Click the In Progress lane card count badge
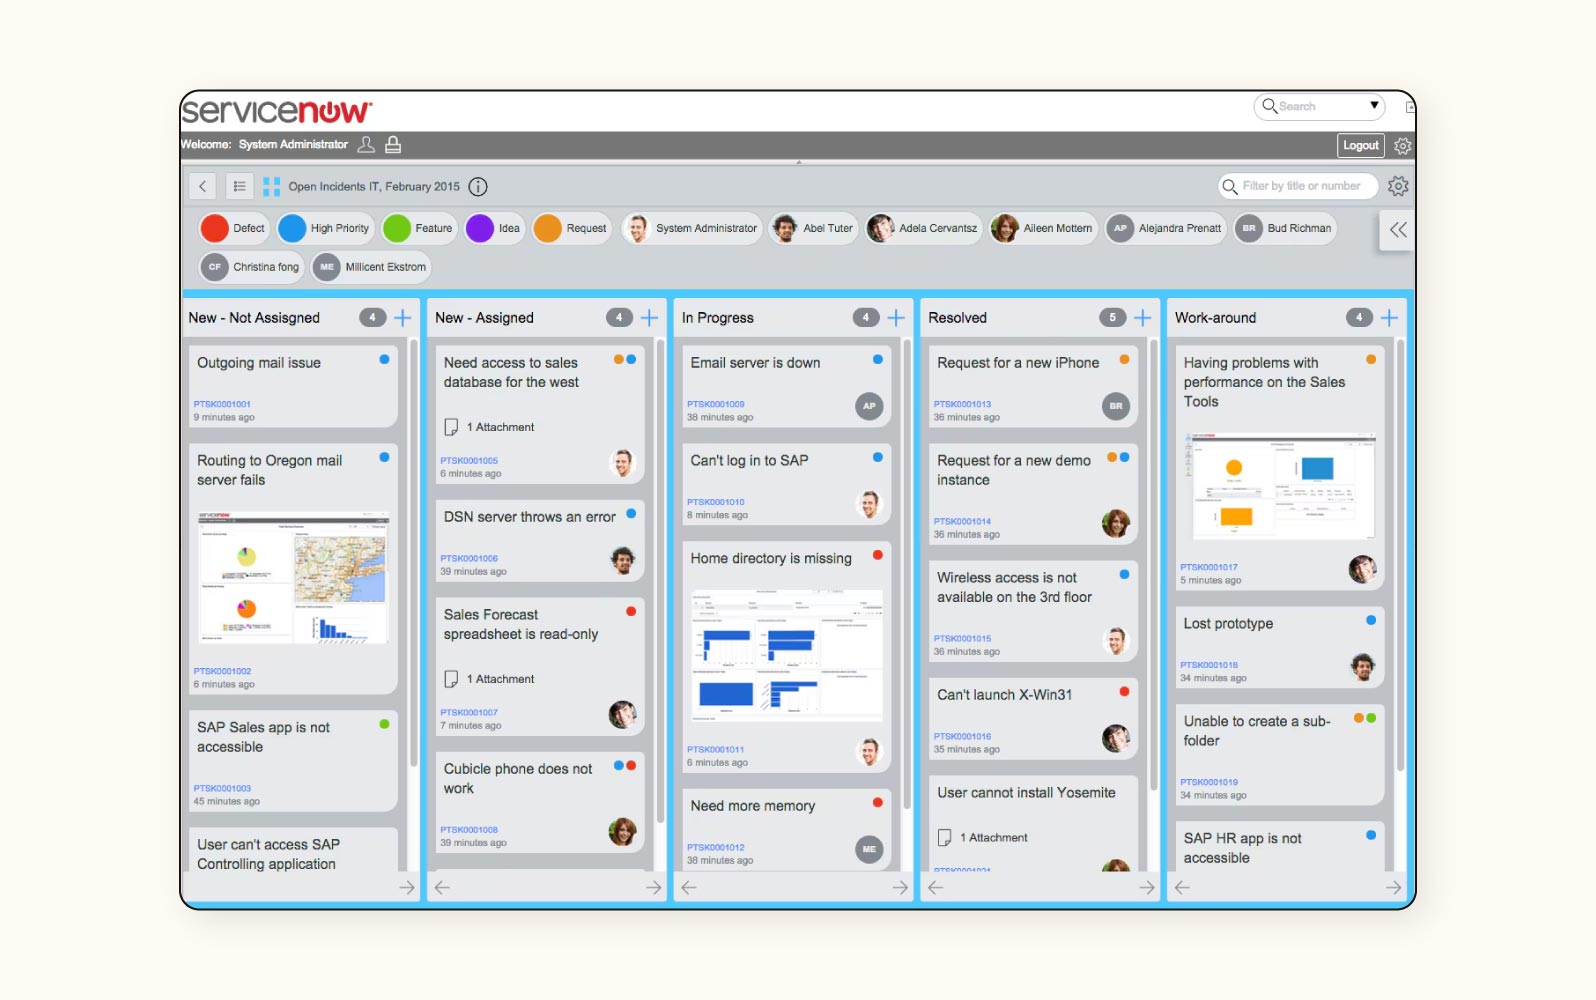This screenshot has height=1000, width=1596. (866, 317)
